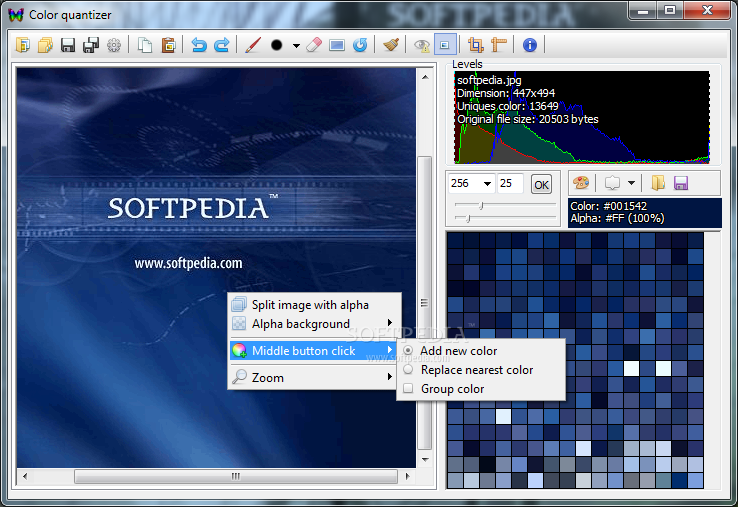Click the horizontal scrollbar right arrow
The height and width of the screenshot is (507, 738).
click(x=408, y=476)
